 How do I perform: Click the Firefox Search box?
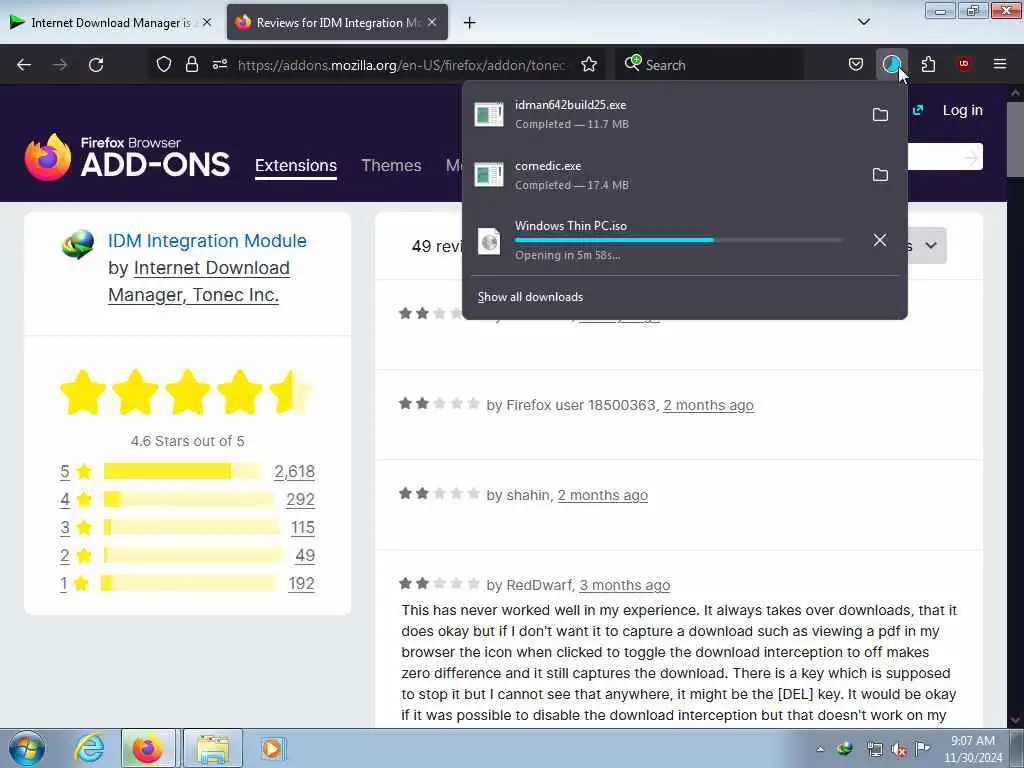coord(712,65)
